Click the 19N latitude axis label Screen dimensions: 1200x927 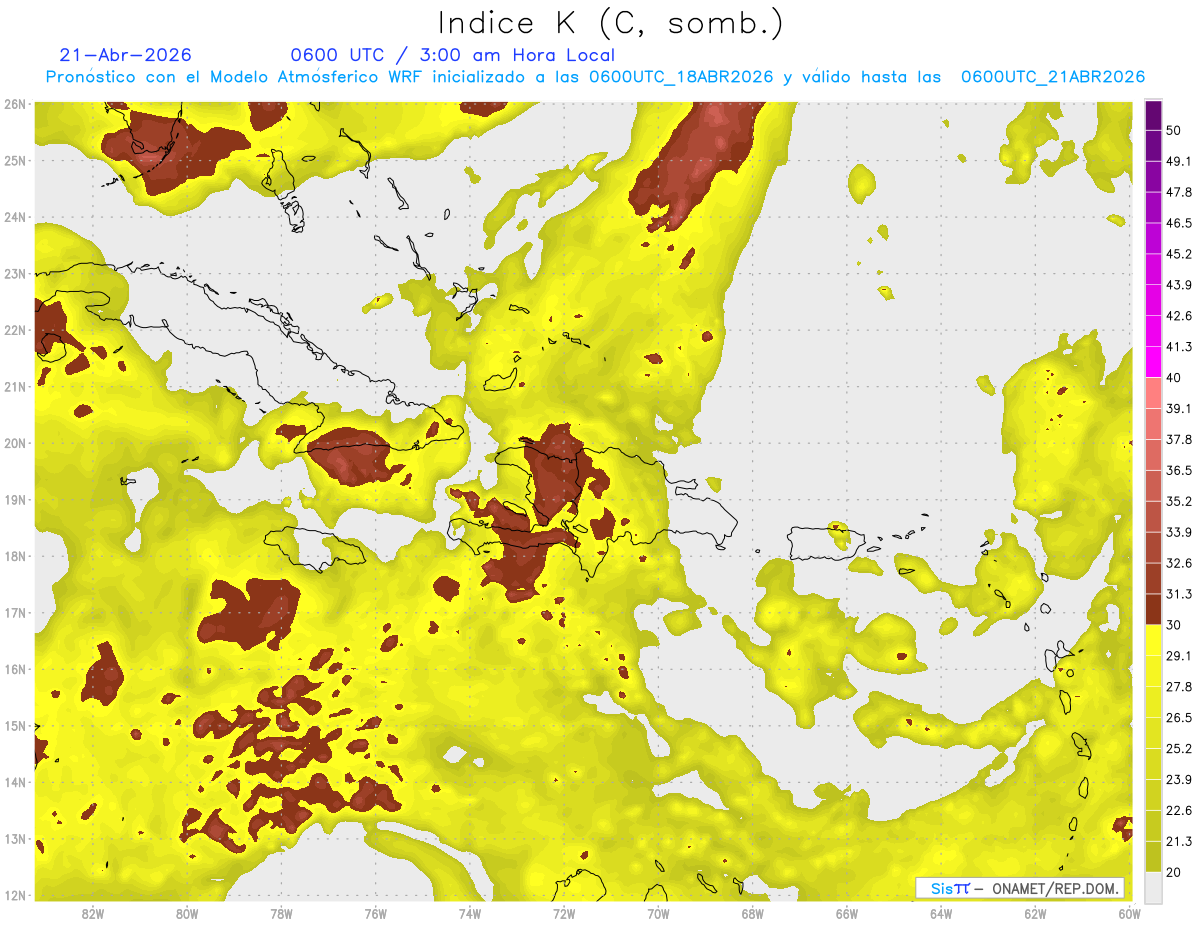(x=15, y=499)
